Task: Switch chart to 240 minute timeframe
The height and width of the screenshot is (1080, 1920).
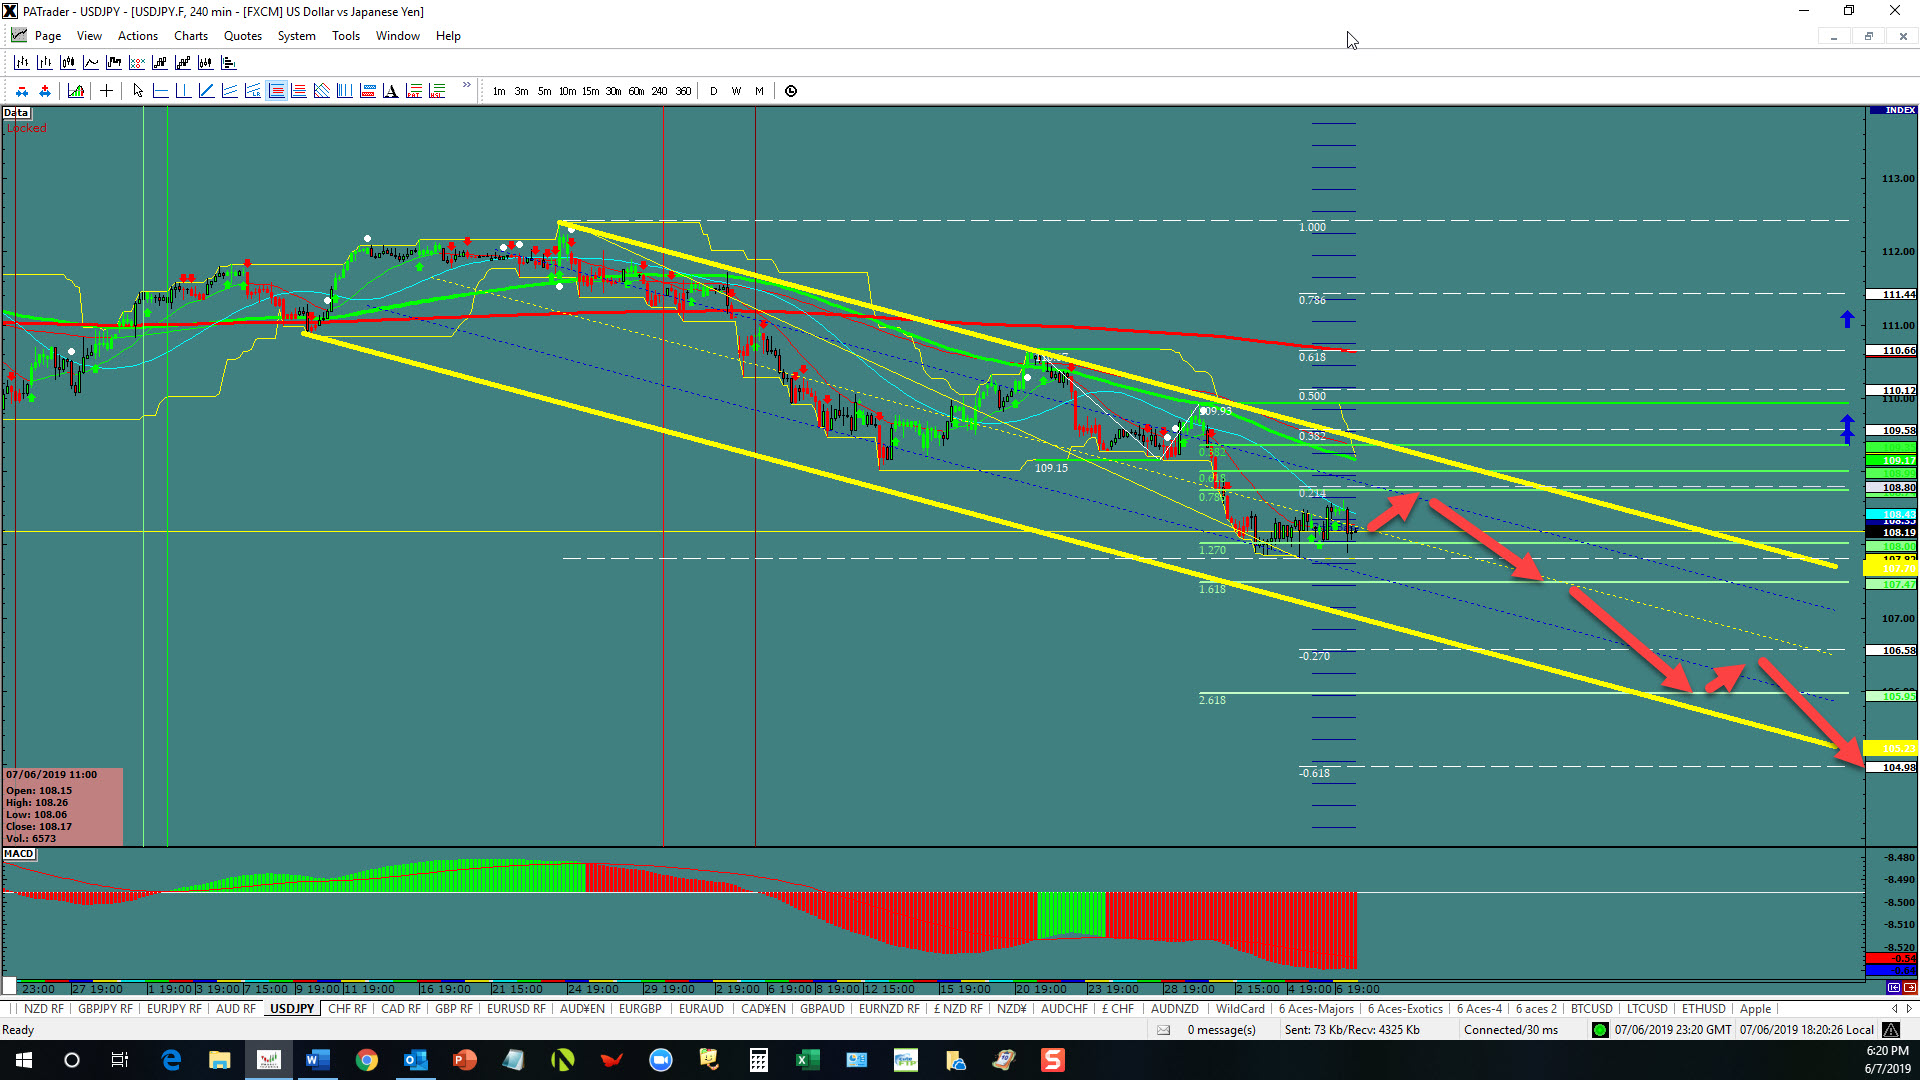Action: [659, 91]
